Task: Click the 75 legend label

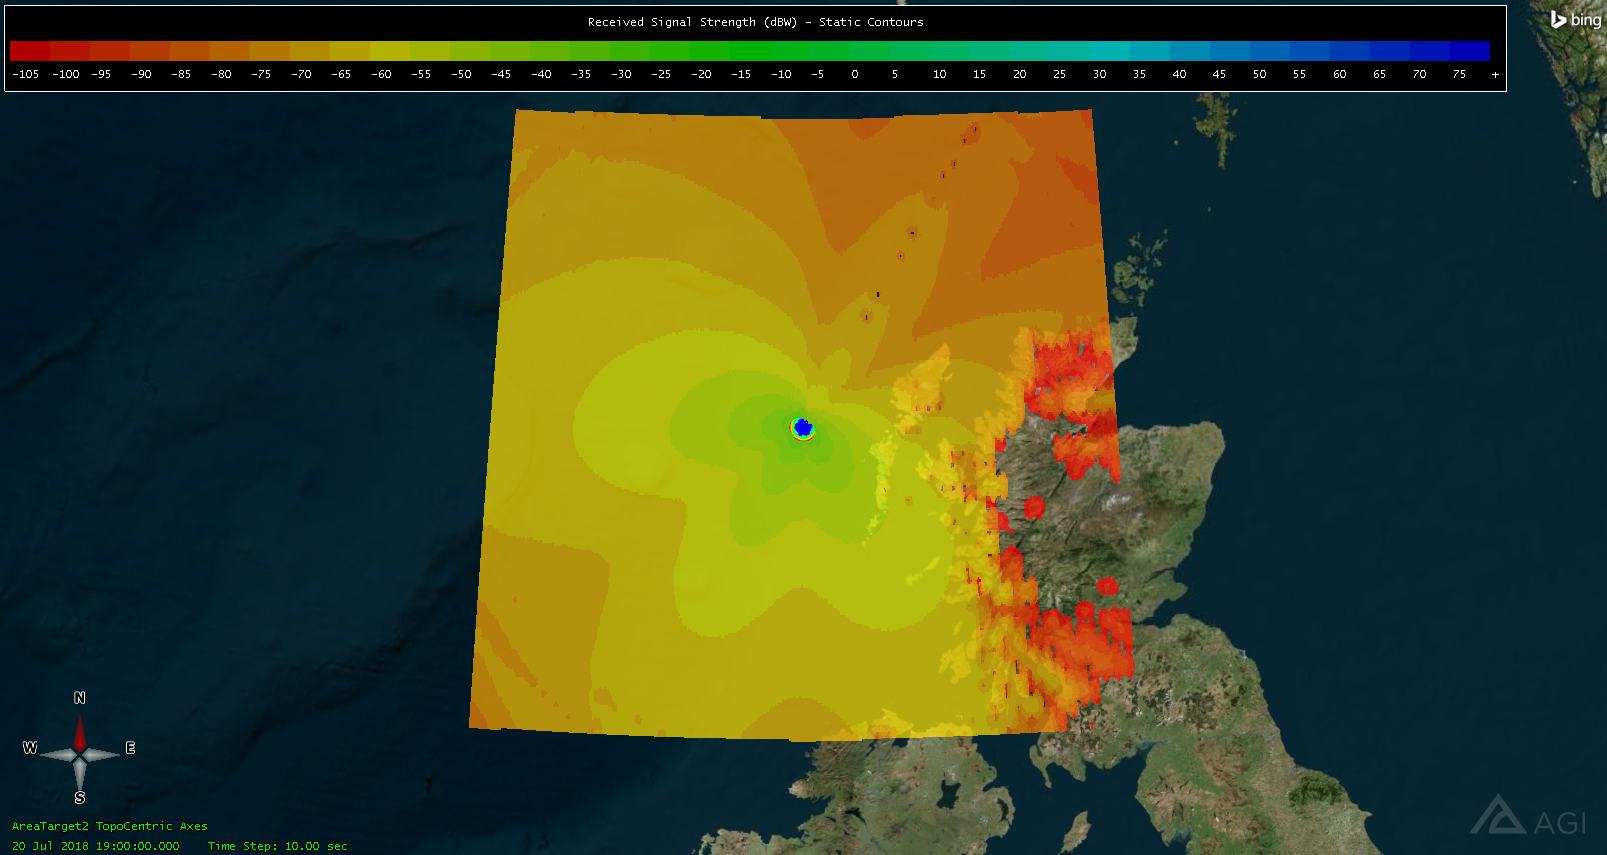Action: click(1459, 74)
